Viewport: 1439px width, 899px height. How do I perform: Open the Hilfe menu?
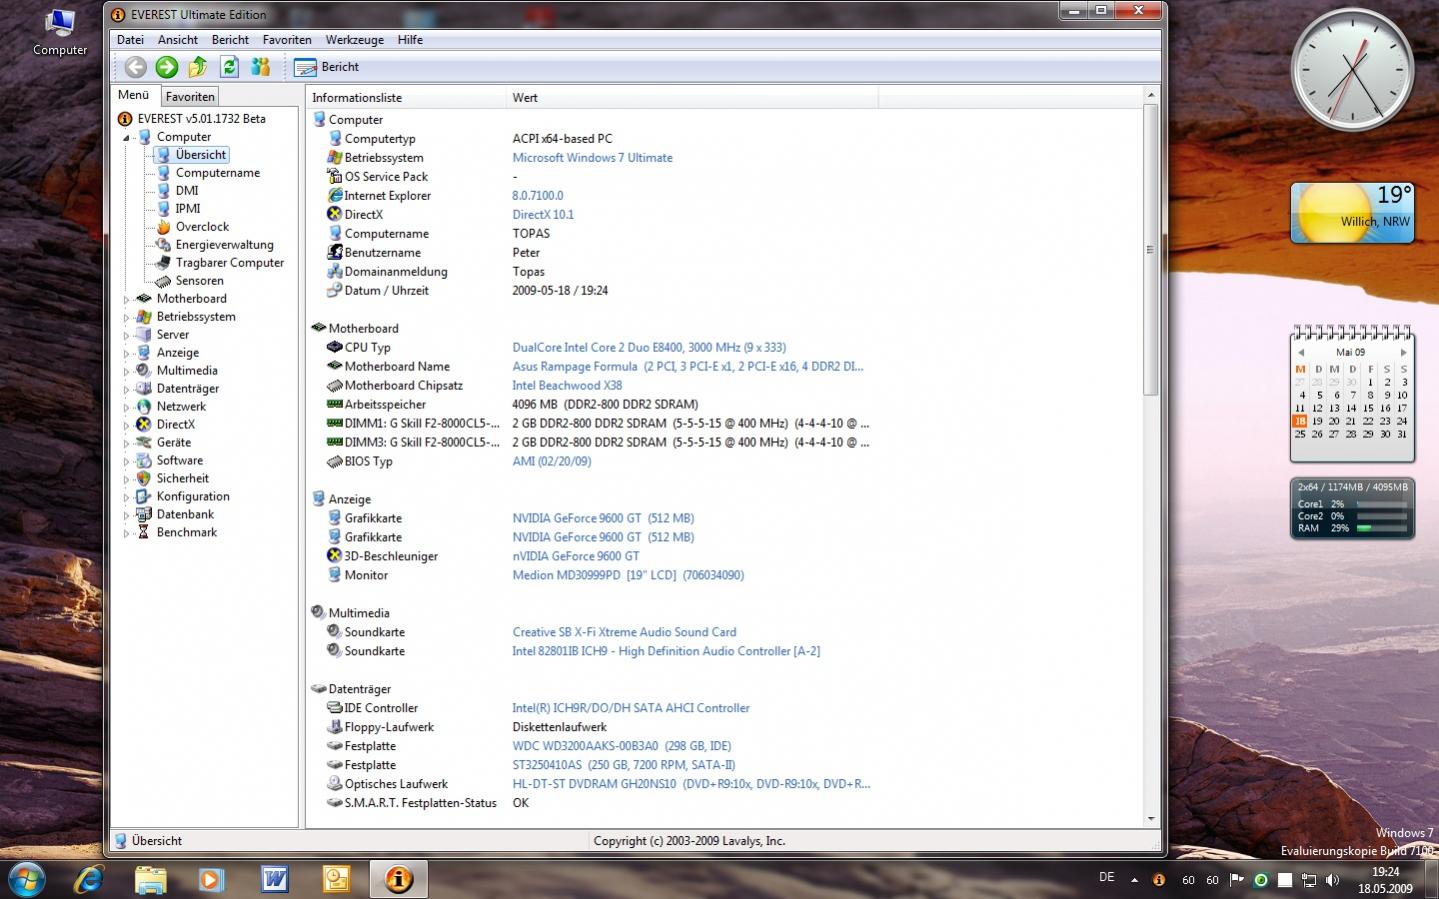[x=410, y=40]
